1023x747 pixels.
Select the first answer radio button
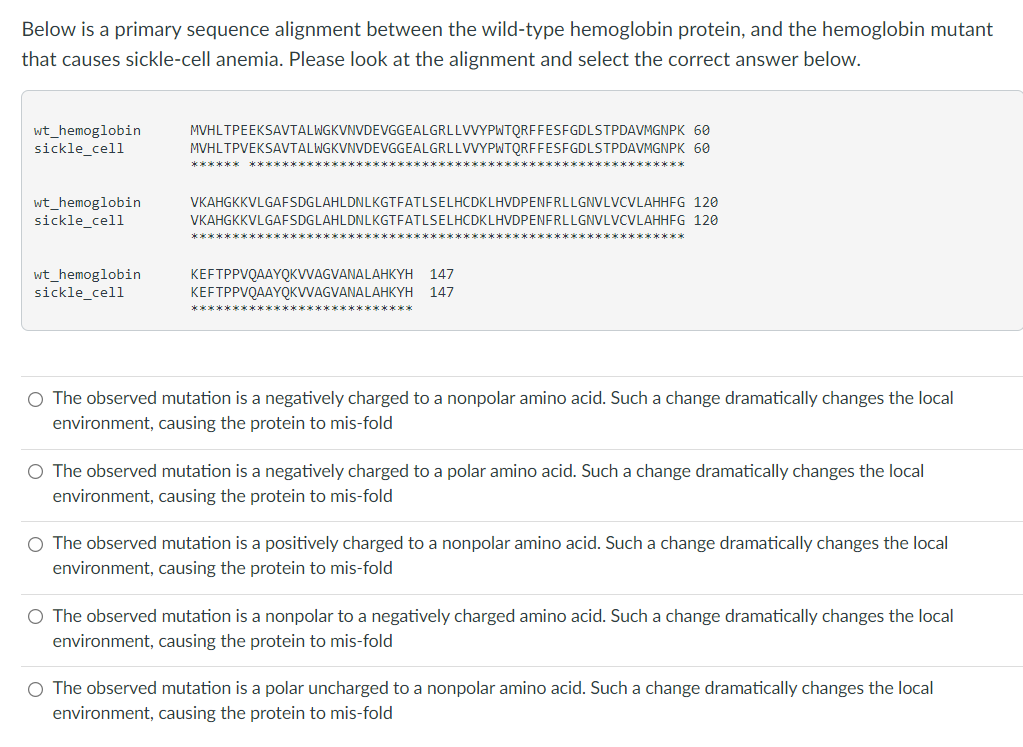click(35, 398)
